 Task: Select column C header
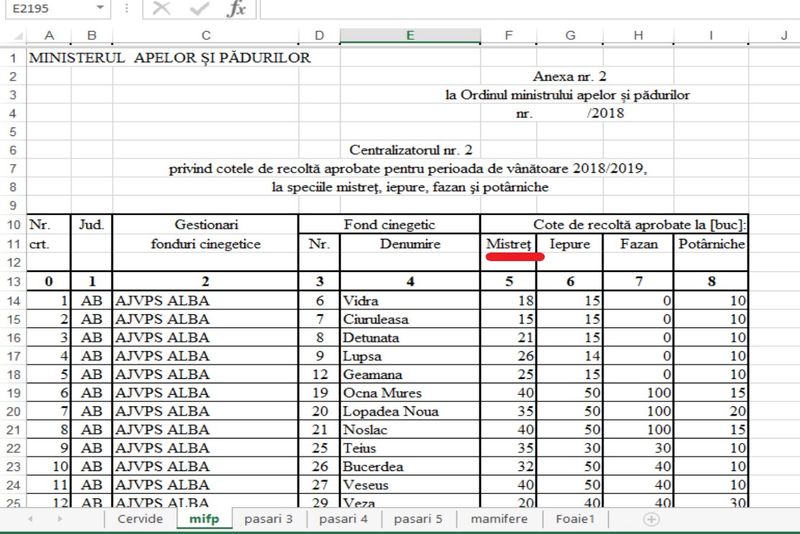(x=205, y=36)
